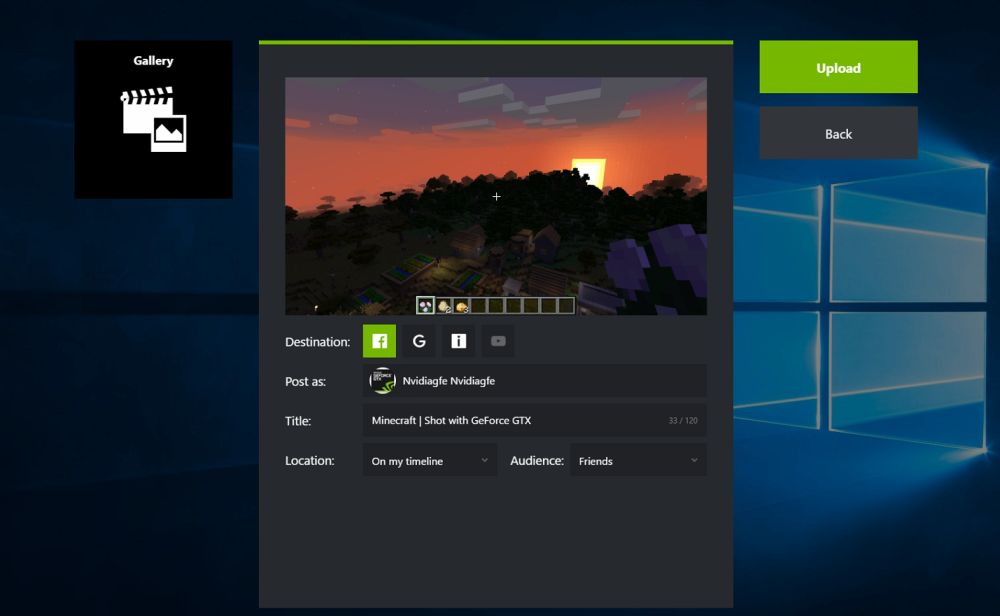Open the Location dropdown showing On my timeline

click(x=429, y=460)
